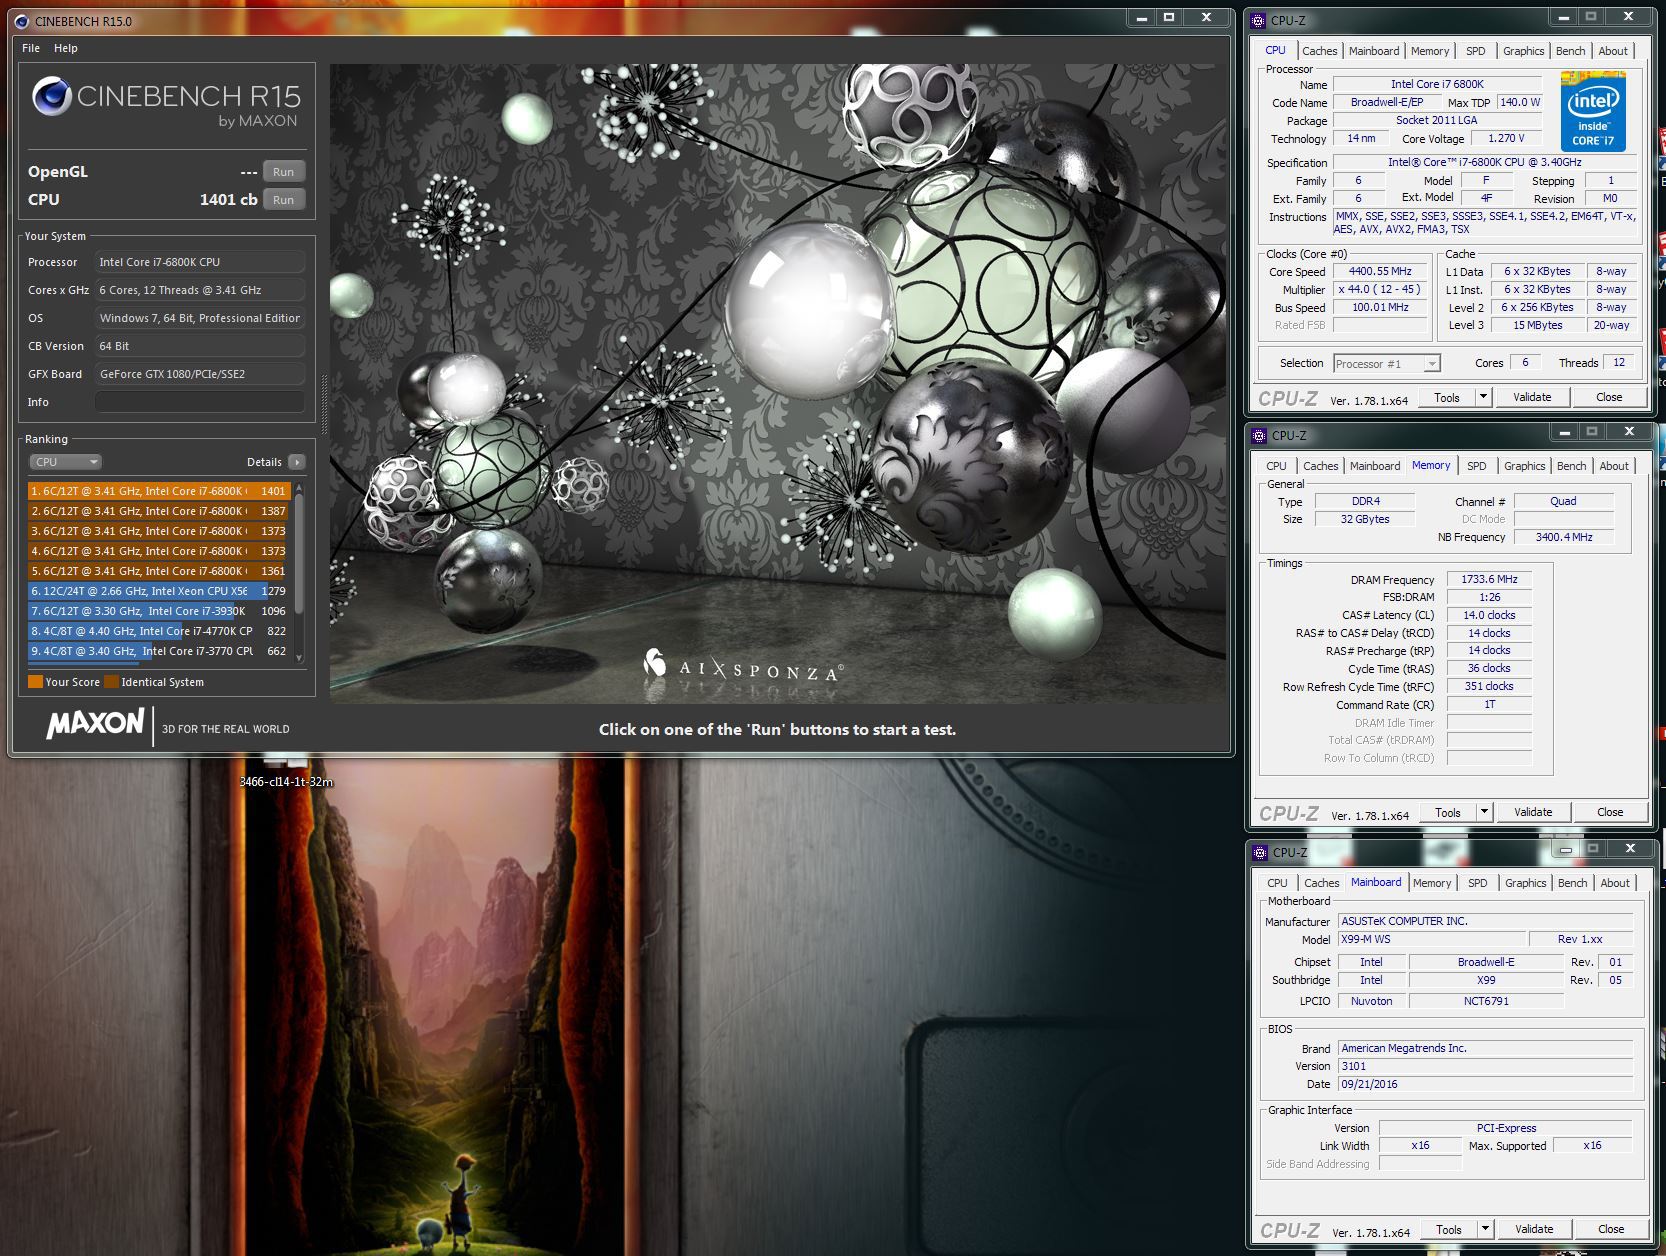
Task: Click the ranking list vertical scrollbar
Action: pyautogui.click(x=298, y=573)
